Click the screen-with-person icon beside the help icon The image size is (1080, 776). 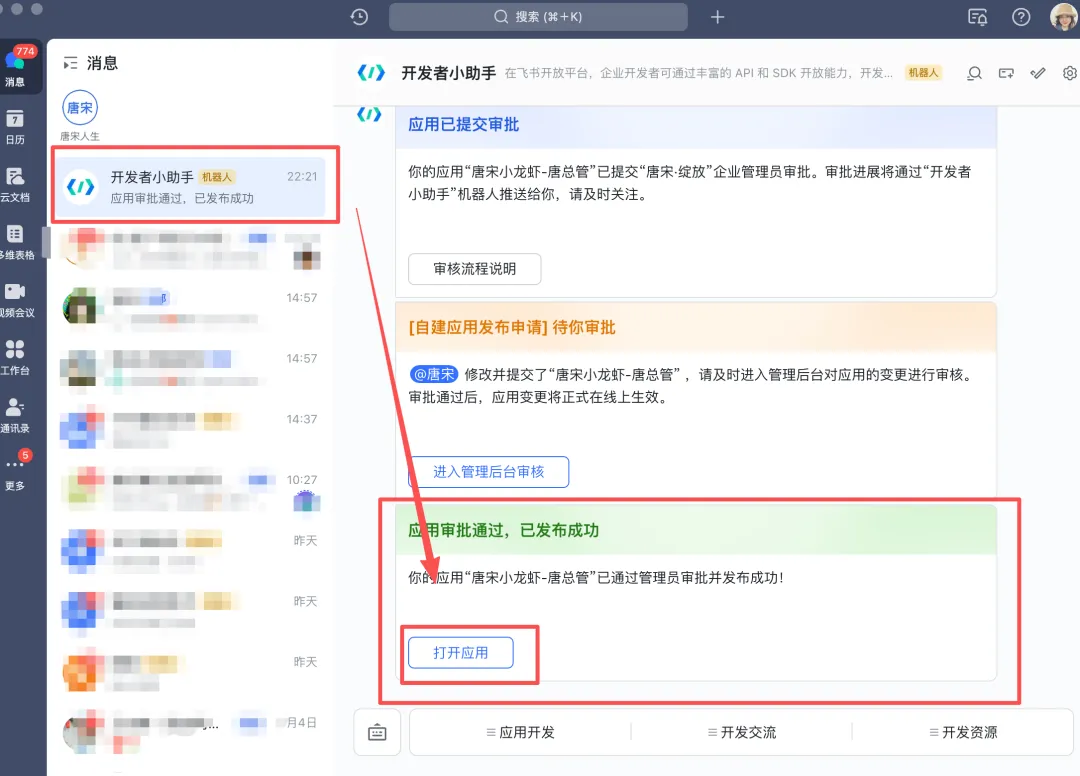coord(977,17)
